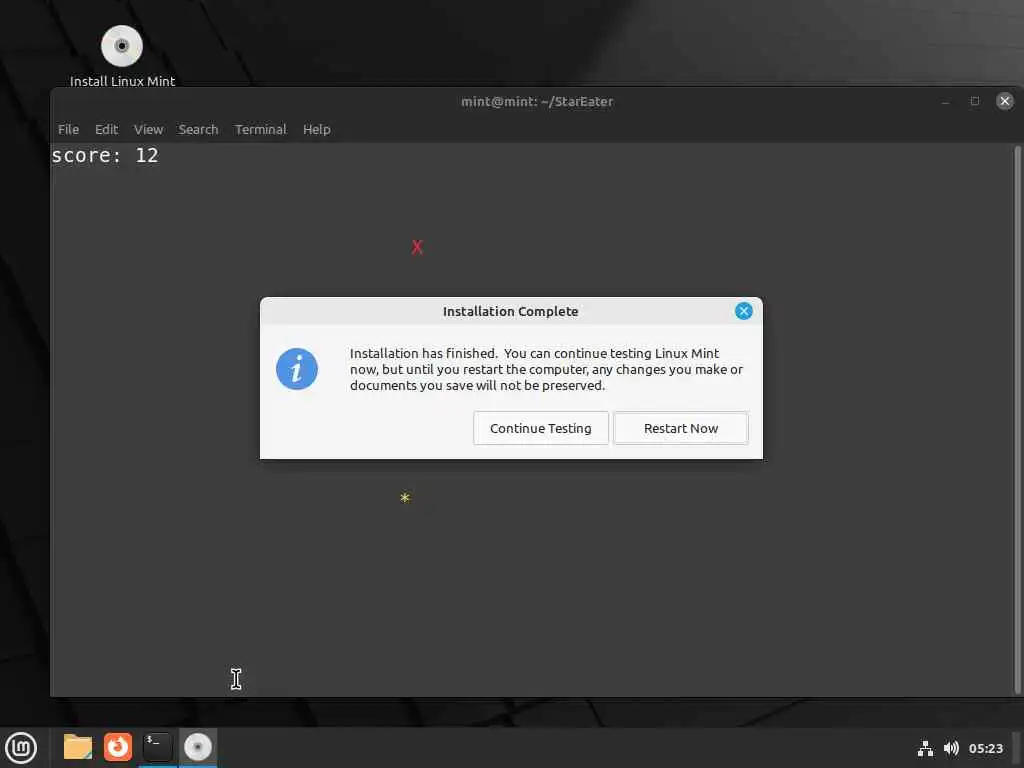This screenshot has width=1024, height=768.
Task: Click the Installation Complete title bar
Action: (511, 312)
